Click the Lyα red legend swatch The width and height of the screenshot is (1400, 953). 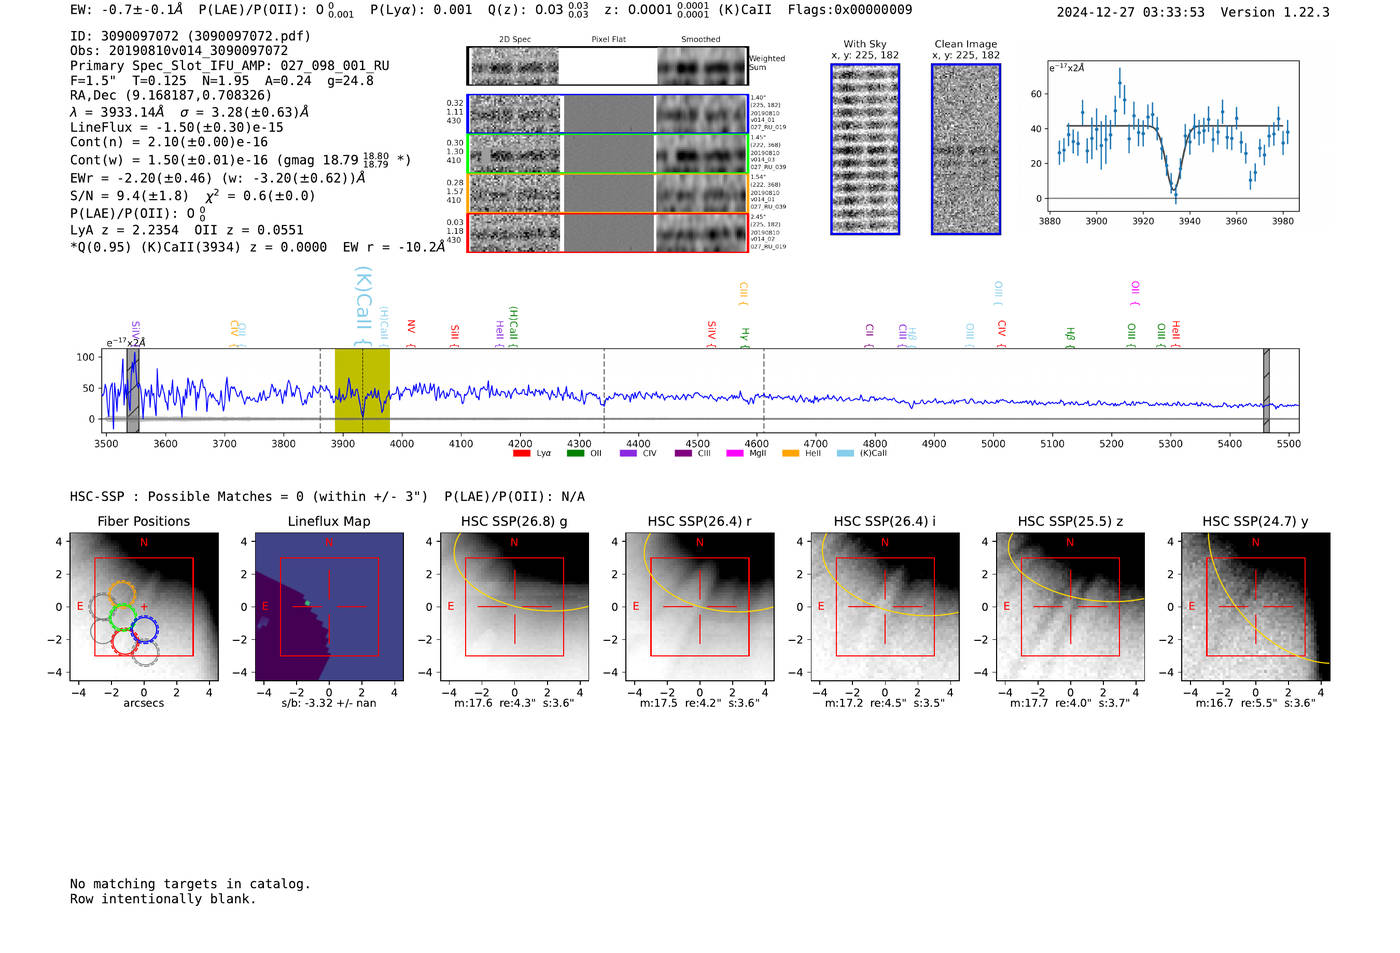[x=521, y=453]
